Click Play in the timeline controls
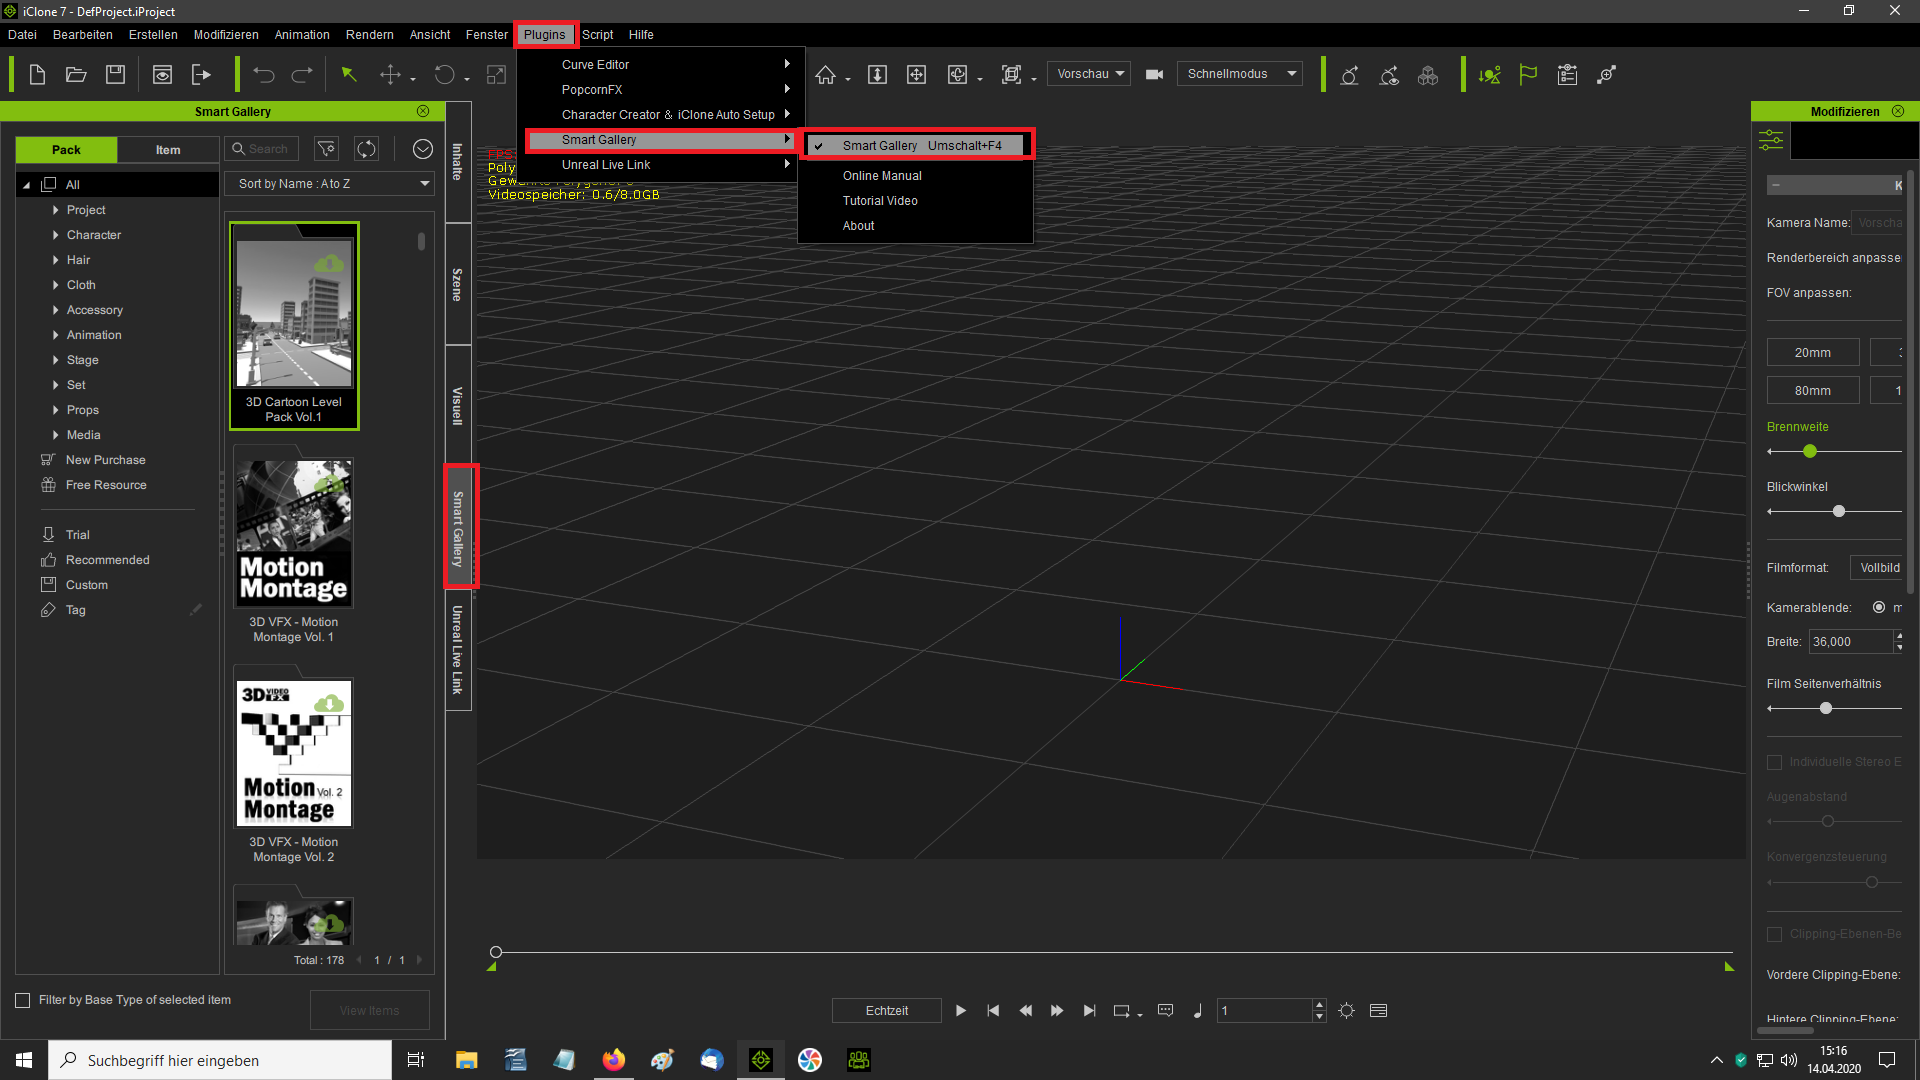 pyautogui.click(x=961, y=1011)
